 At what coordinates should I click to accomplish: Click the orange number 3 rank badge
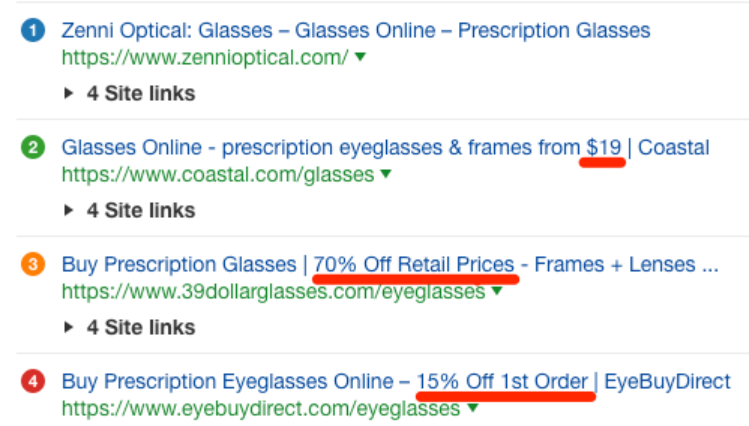(33, 264)
